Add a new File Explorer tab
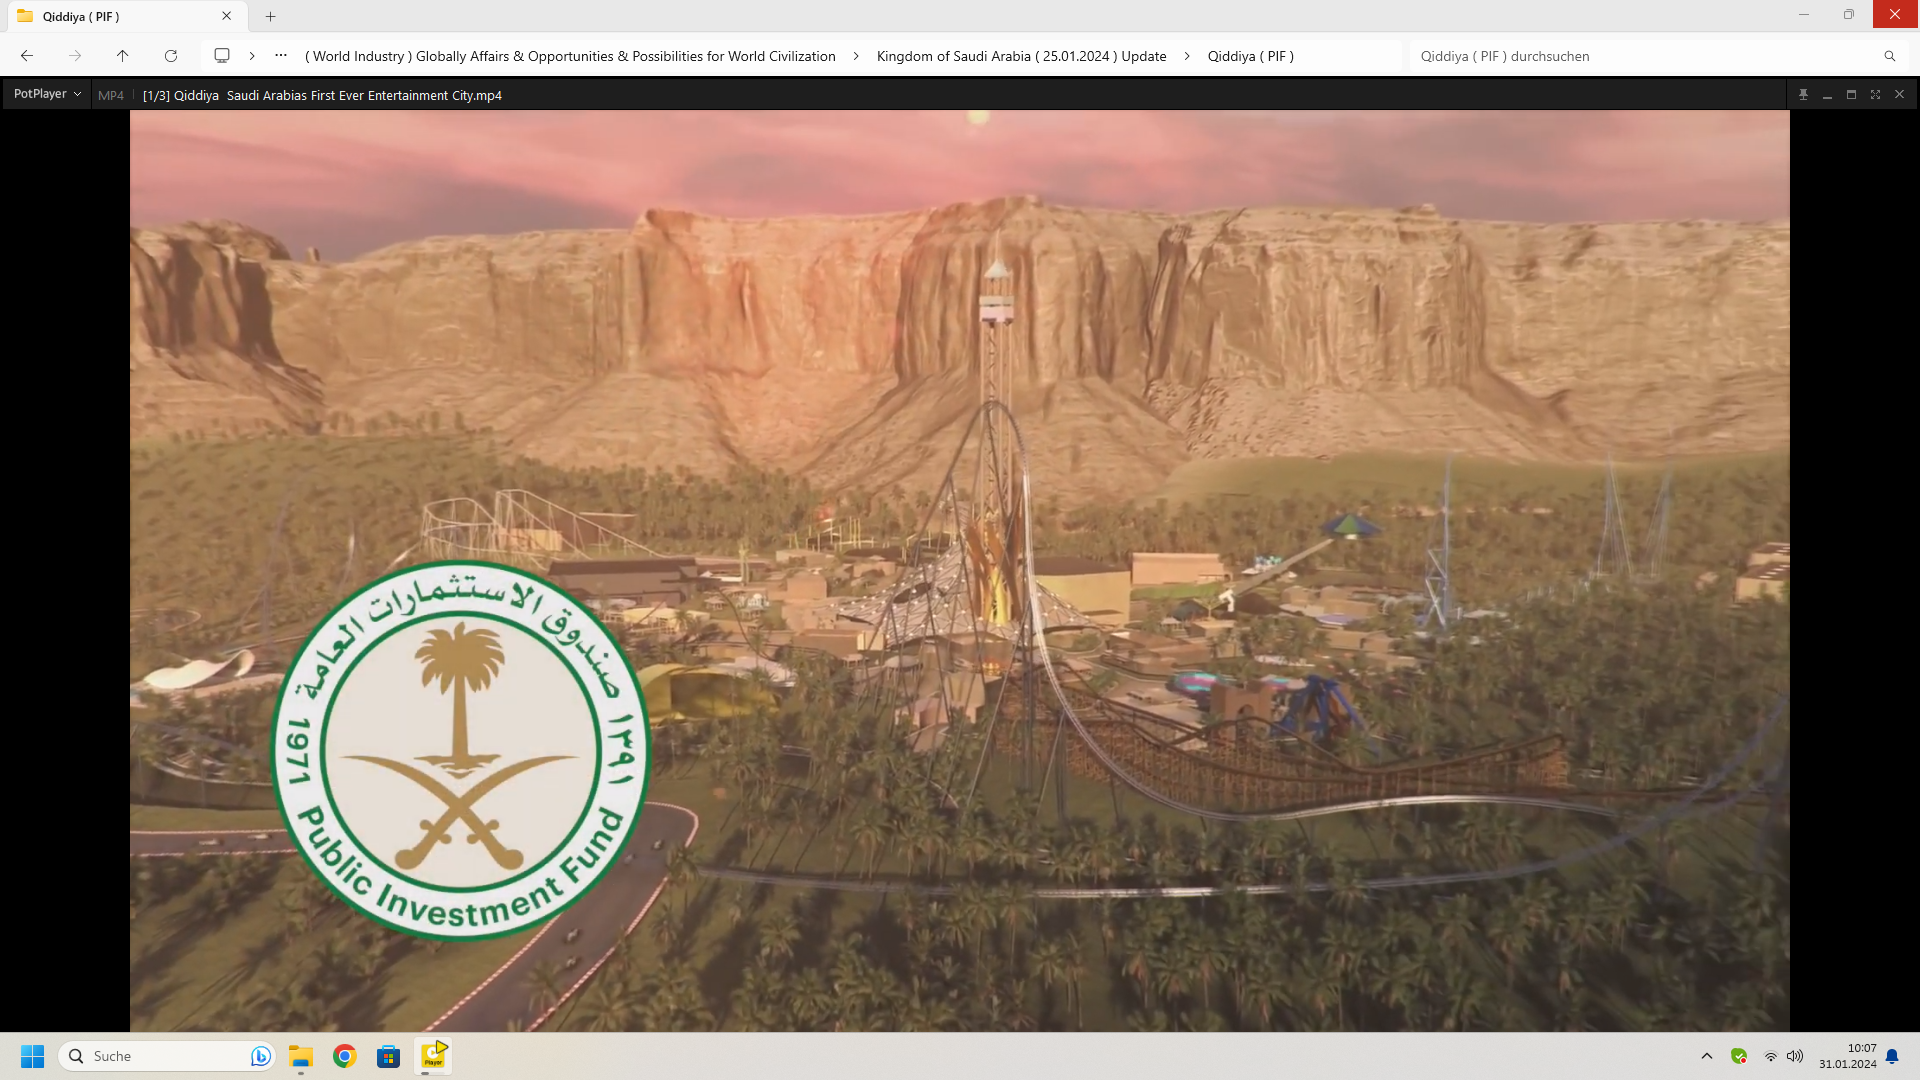 pos(270,16)
